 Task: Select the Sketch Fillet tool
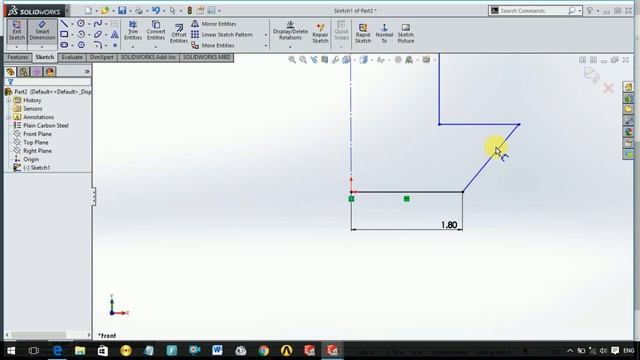(x=98, y=45)
